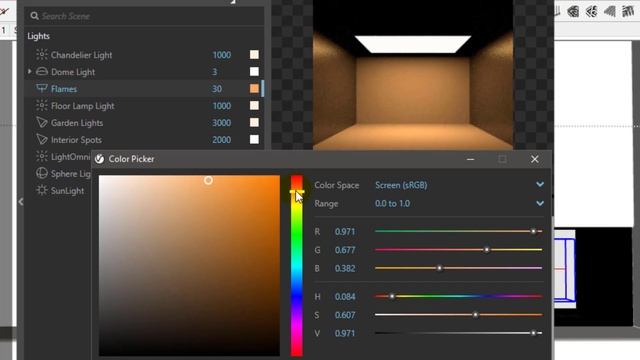
Task: Open Garden Lights color swatch
Action: click(x=254, y=122)
